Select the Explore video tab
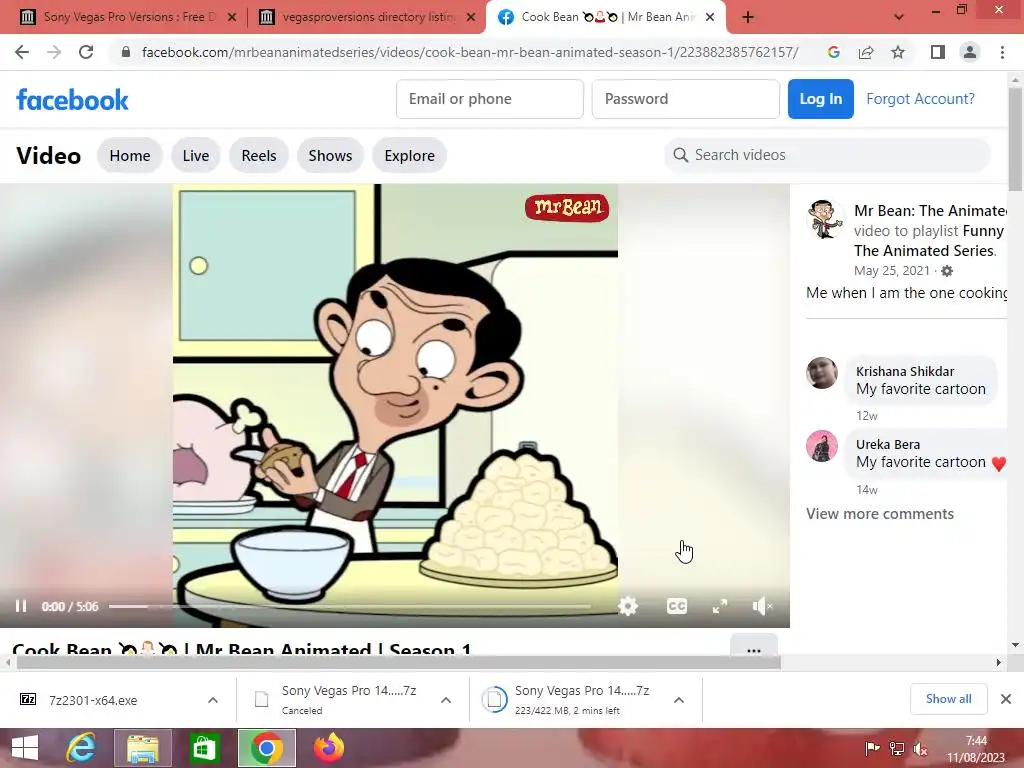Screen dimensions: 1024x768 (x=409, y=155)
